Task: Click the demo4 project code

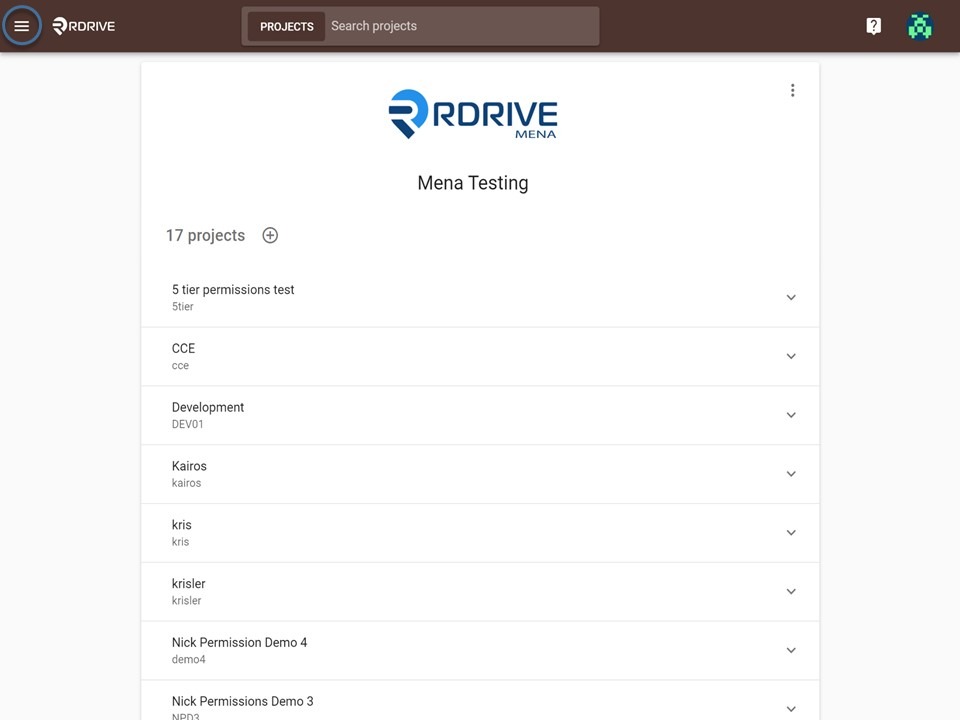Action: pyautogui.click(x=189, y=659)
